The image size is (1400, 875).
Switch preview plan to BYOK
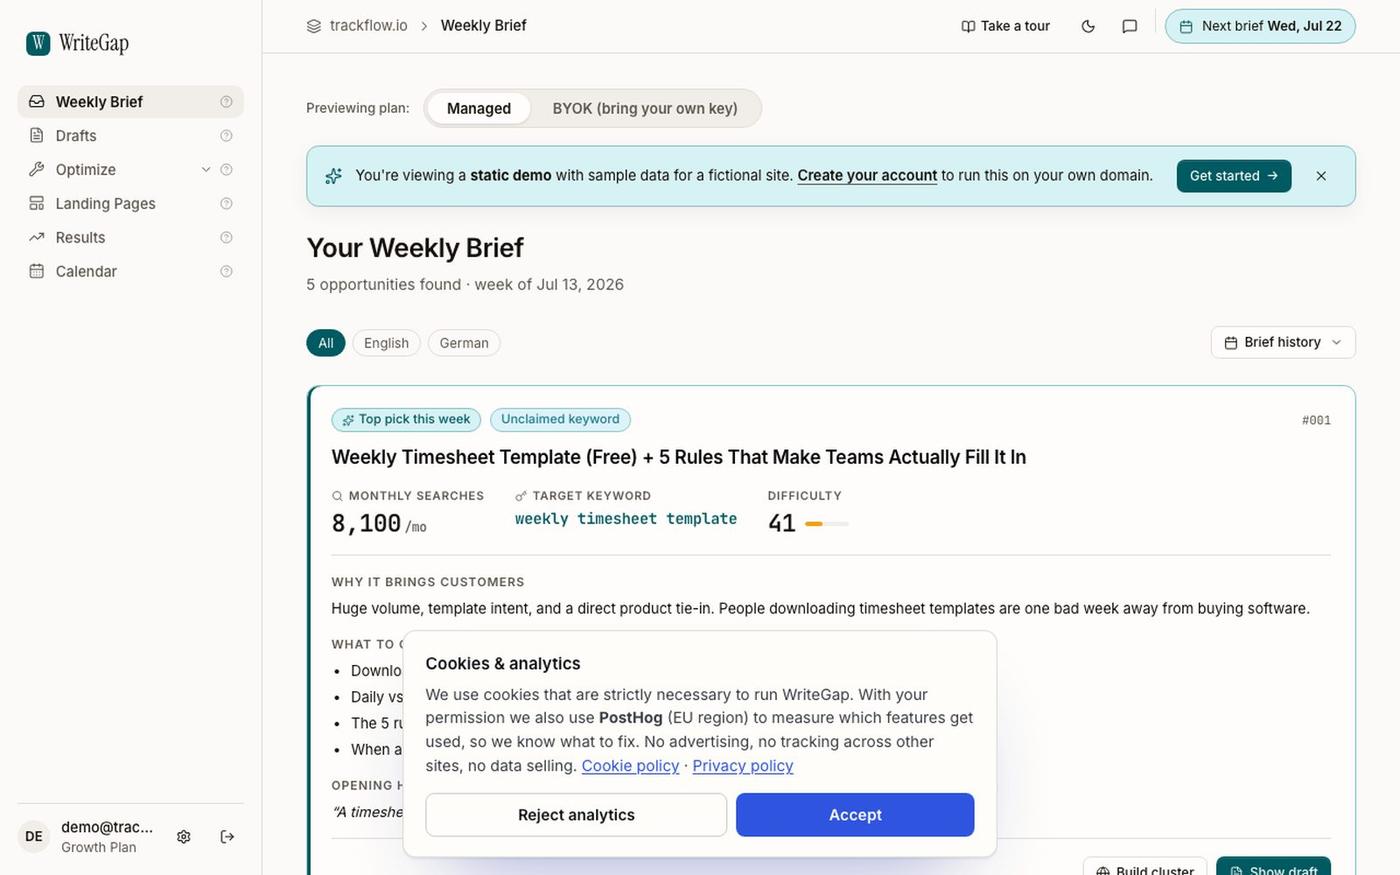point(645,108)
